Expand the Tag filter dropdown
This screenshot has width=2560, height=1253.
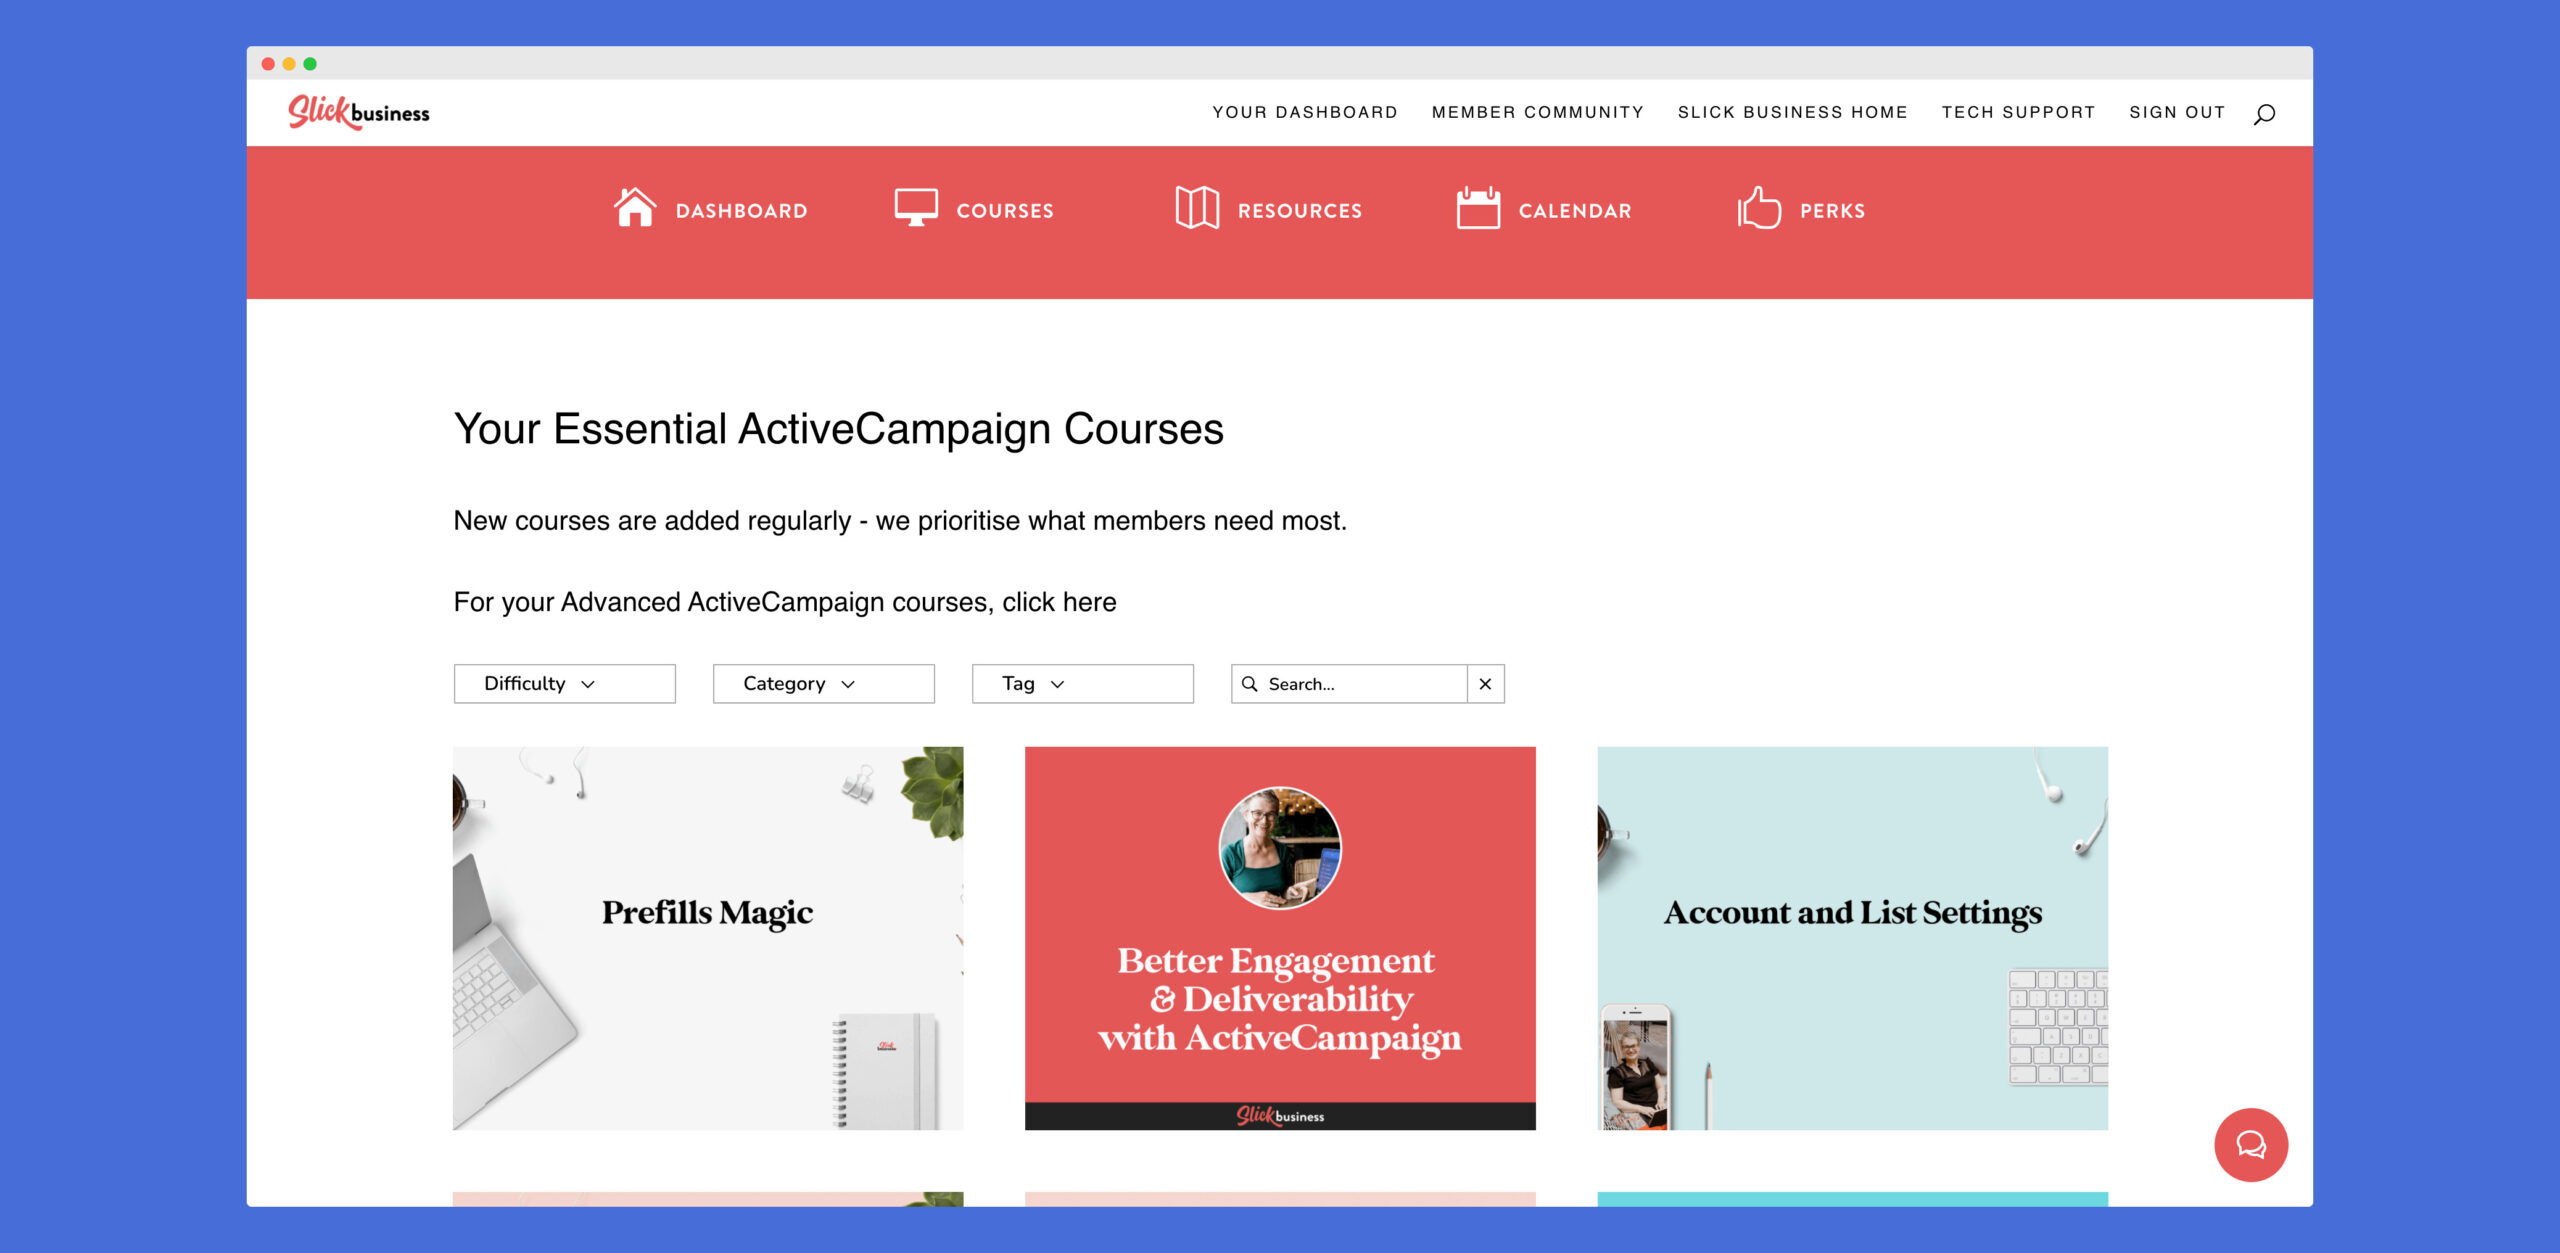(1082, 684)
